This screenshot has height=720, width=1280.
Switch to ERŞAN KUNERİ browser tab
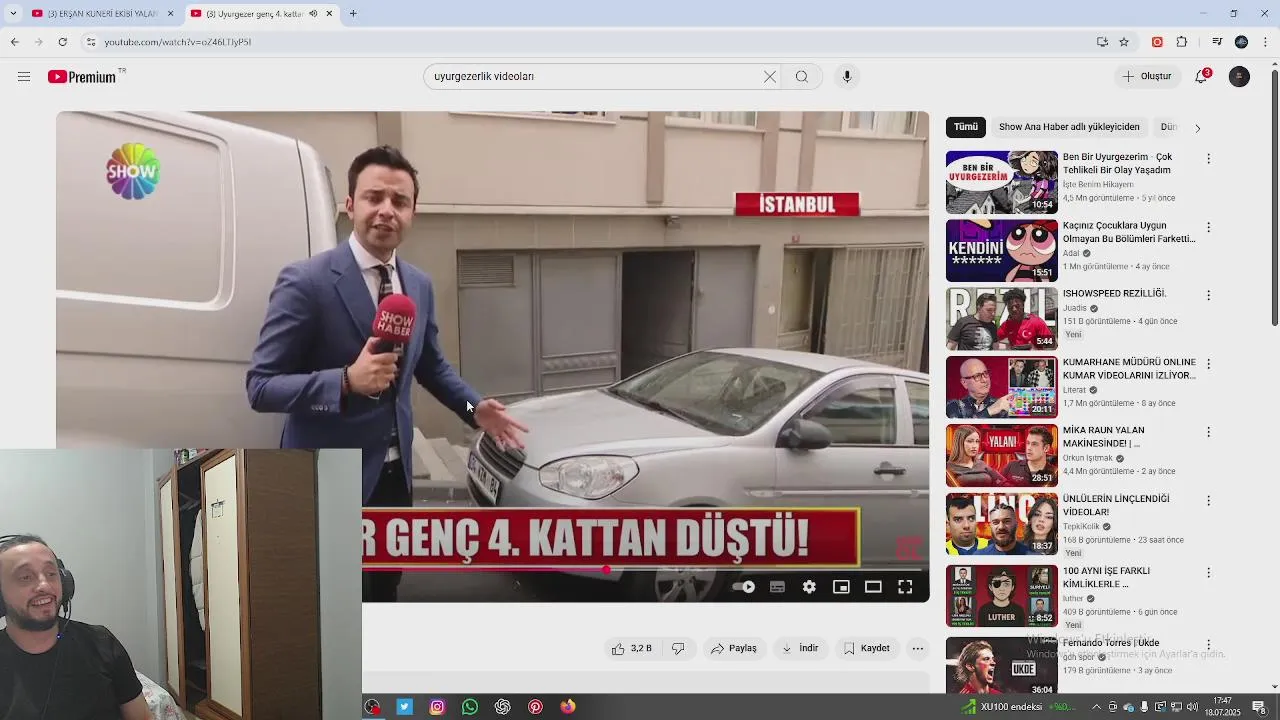click(102, 14)
